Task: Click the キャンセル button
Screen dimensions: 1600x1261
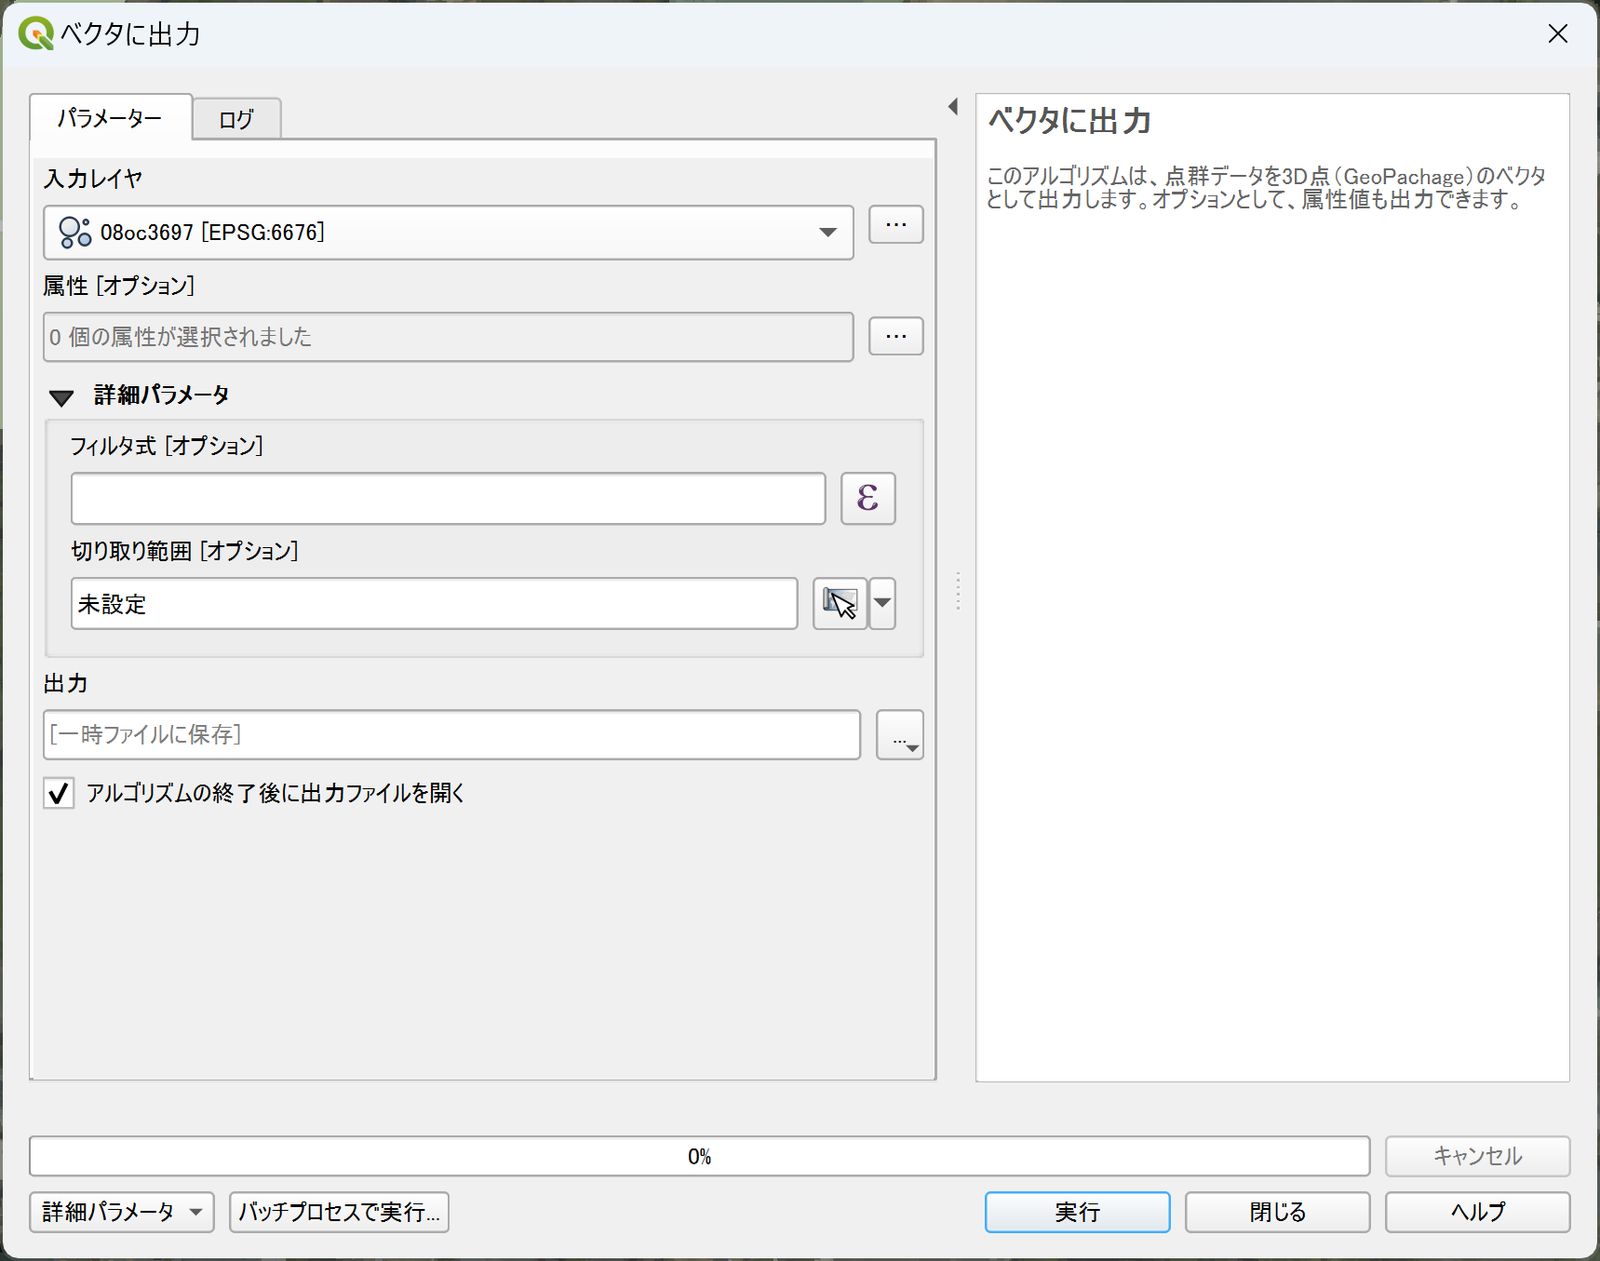Action: (x=1477, y=1156)
